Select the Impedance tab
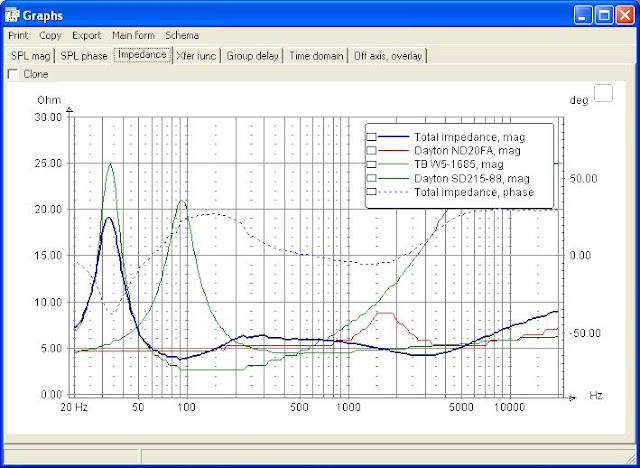640x468 pixels. pos(142,55)
